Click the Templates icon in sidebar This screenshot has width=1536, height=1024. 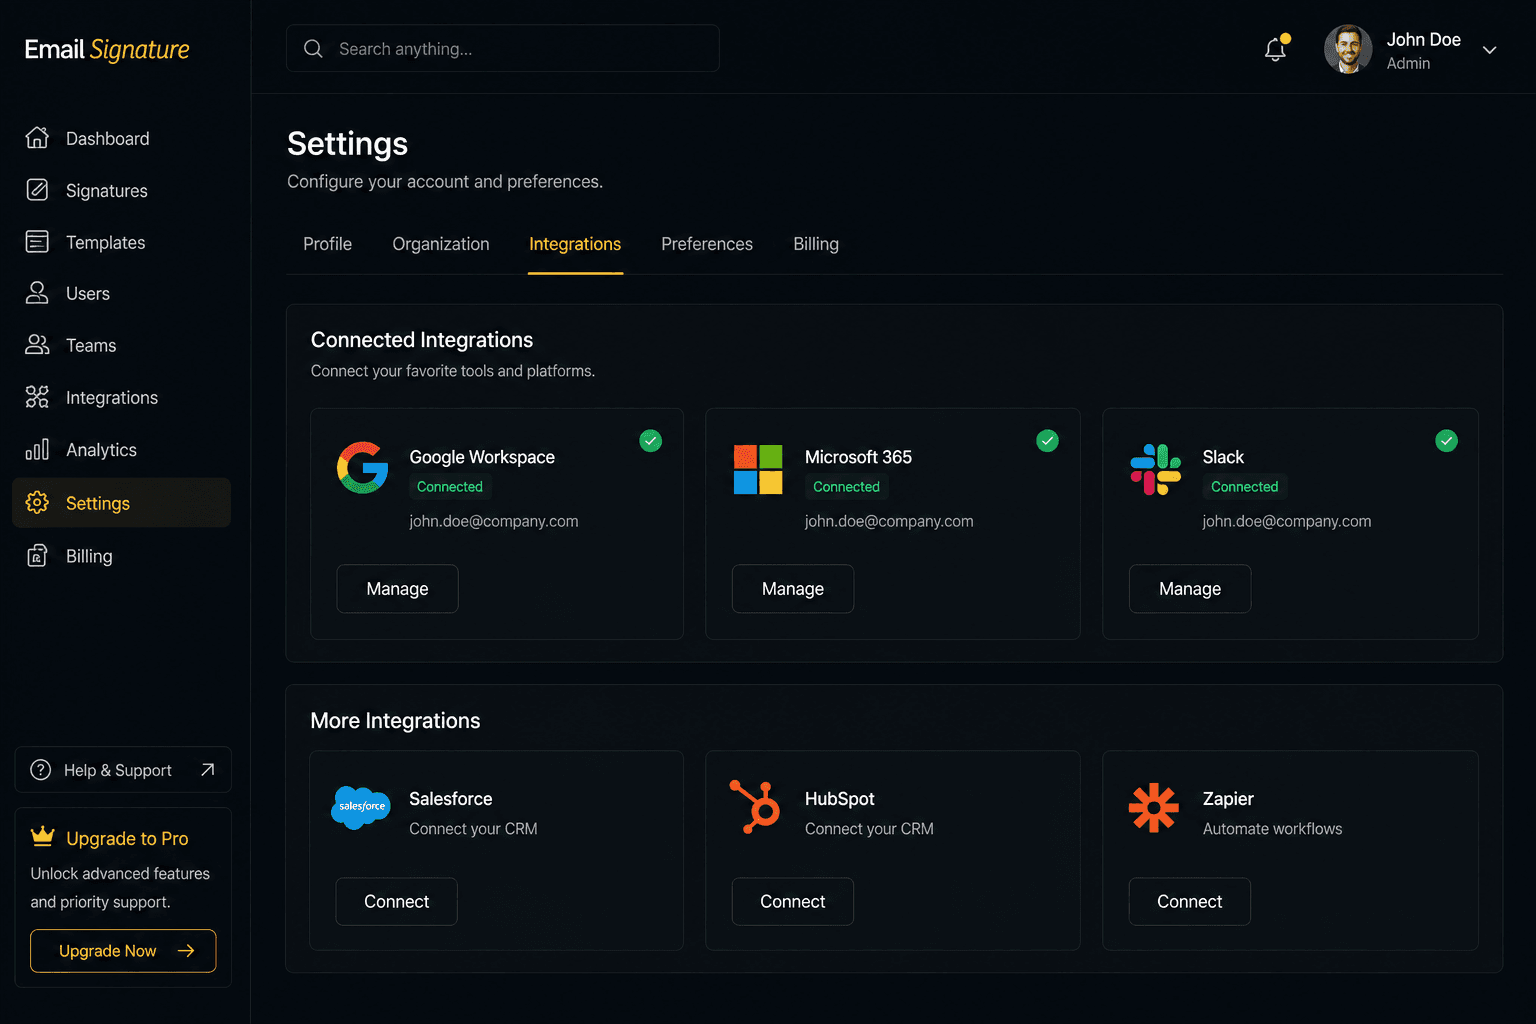pyautogui.click(x=37, y=242)
